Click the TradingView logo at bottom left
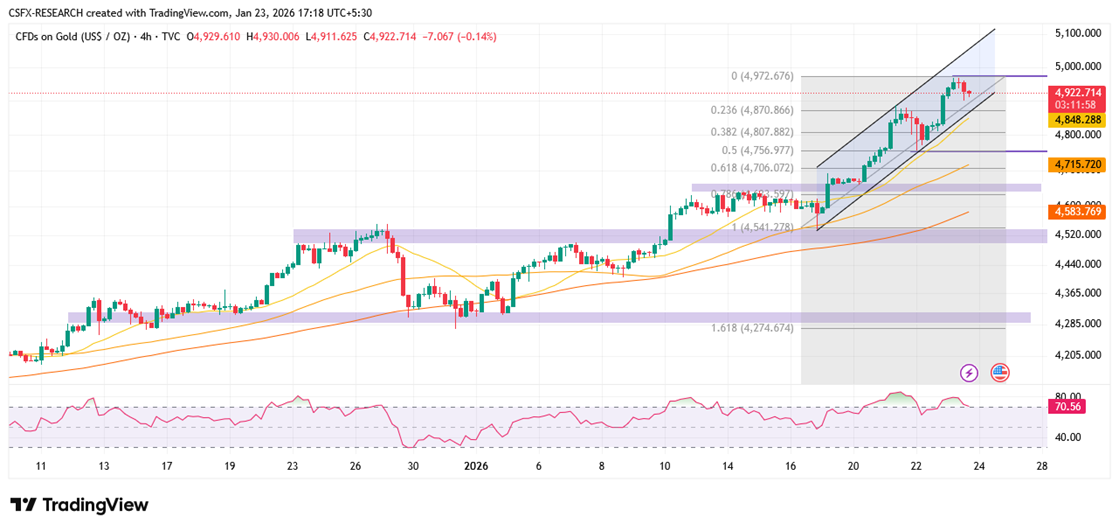1119x531 pixels. (79, 505)
